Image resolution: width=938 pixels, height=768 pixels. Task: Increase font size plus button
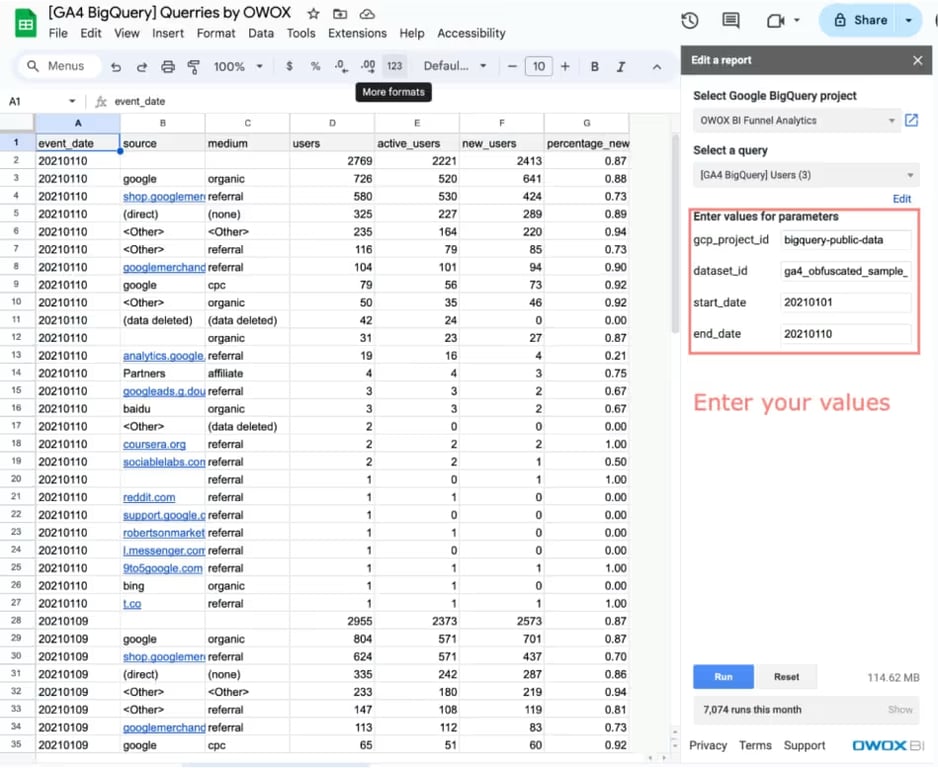click(565, 66)
